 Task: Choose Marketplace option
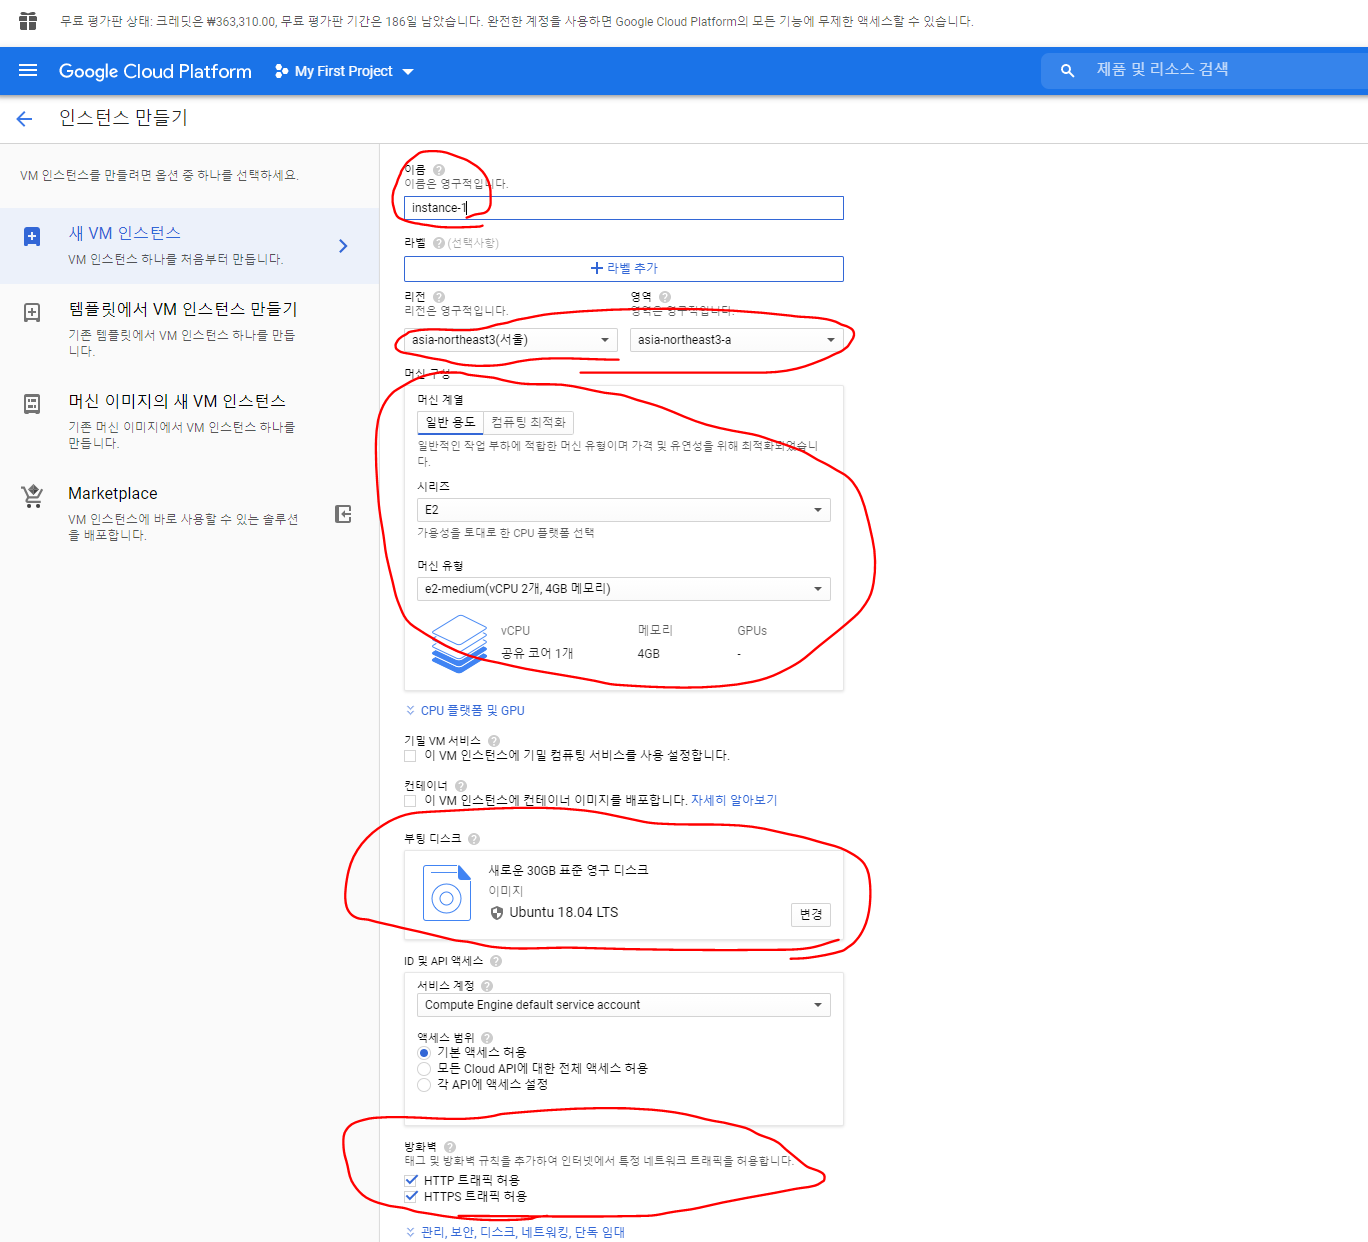coord(189,513)
